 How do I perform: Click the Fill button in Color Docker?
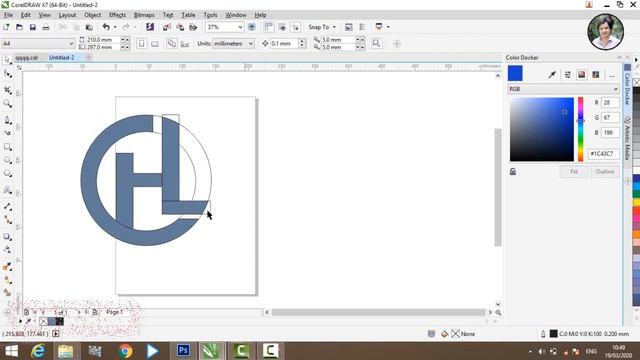pyautogui.click(x=574, y=171)
